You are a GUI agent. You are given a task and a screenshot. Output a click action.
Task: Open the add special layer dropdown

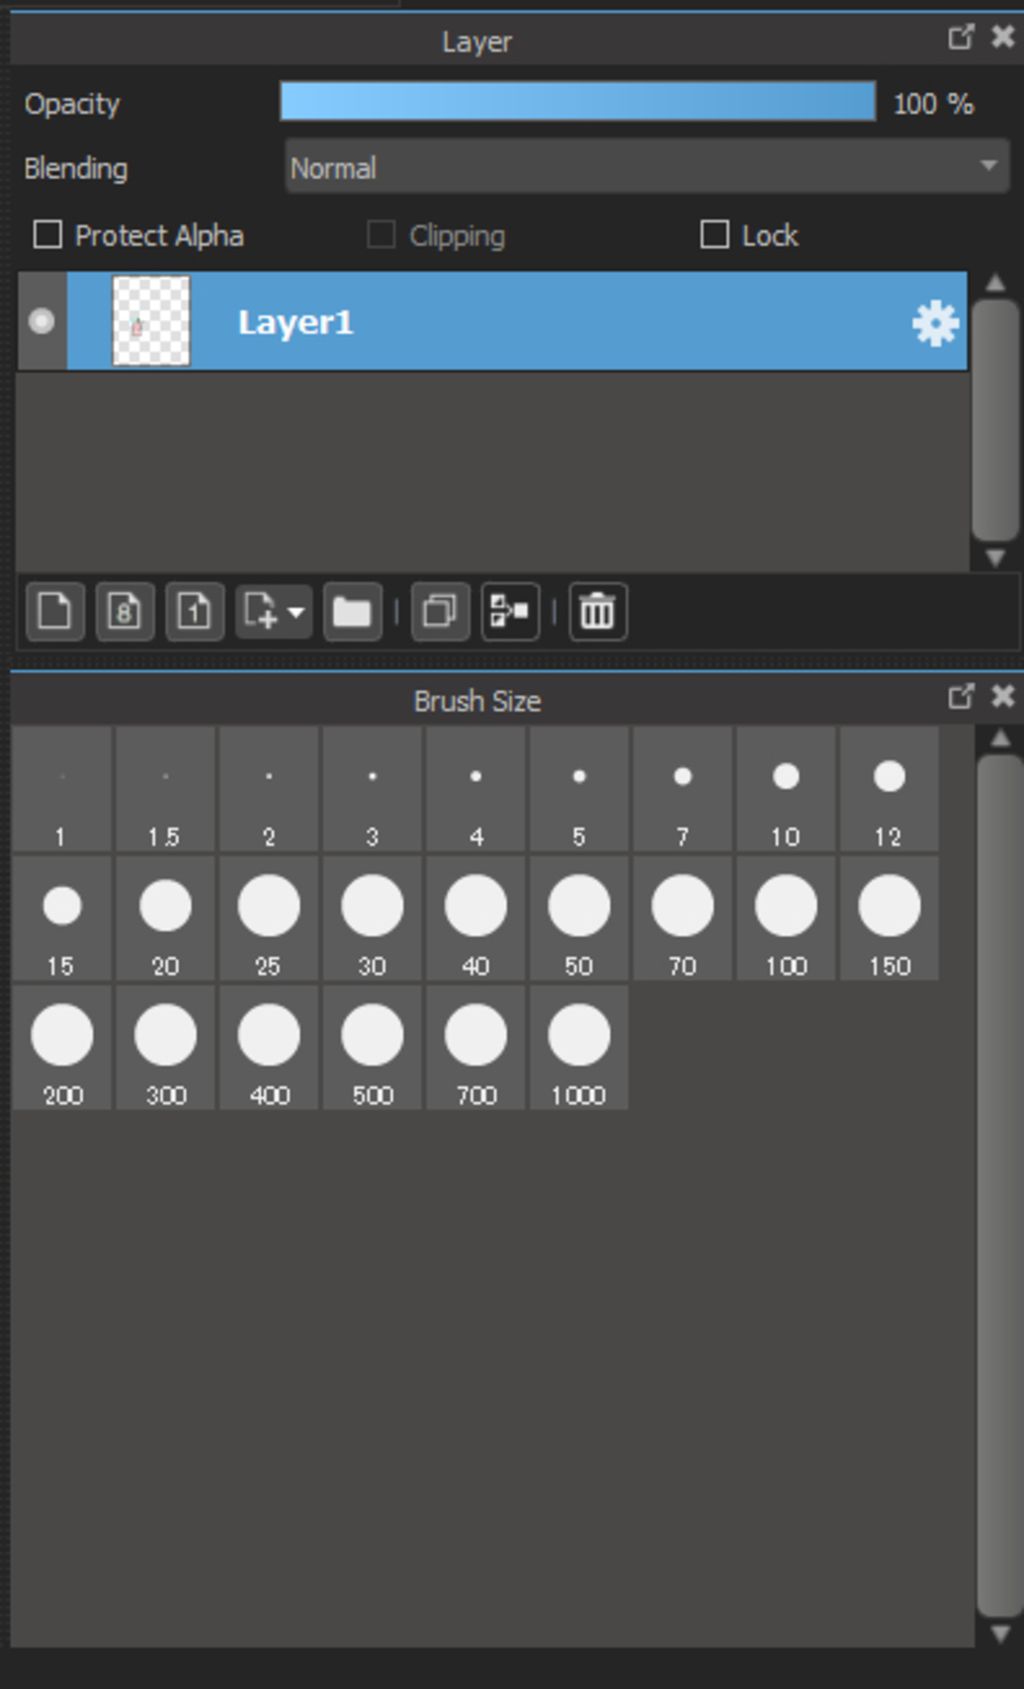coord(274,610)
